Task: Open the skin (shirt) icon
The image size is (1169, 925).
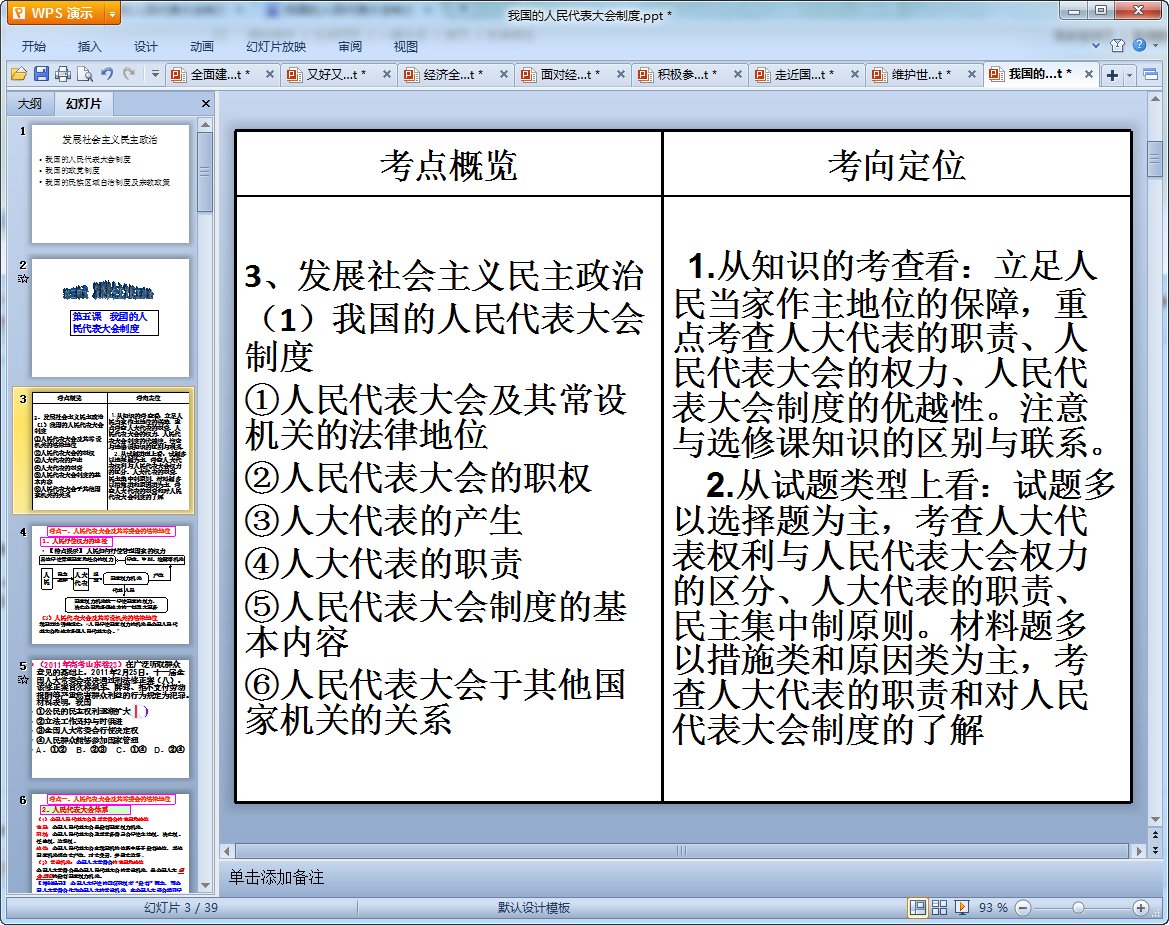Action: pyautogui.click(x=1117, y=45)
